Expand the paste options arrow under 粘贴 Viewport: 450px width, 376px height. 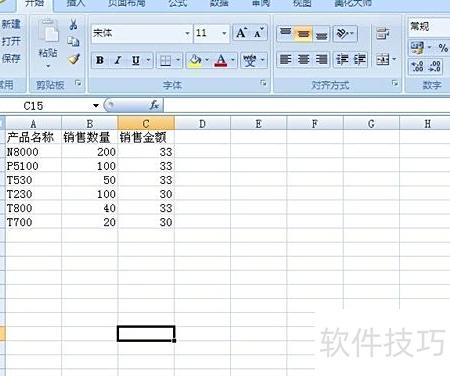click(x=48, y=66)
